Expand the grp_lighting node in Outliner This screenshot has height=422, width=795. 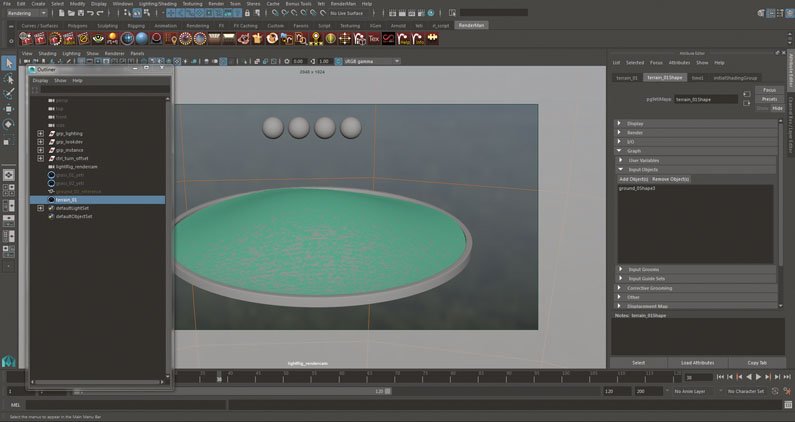click(41, 133)
